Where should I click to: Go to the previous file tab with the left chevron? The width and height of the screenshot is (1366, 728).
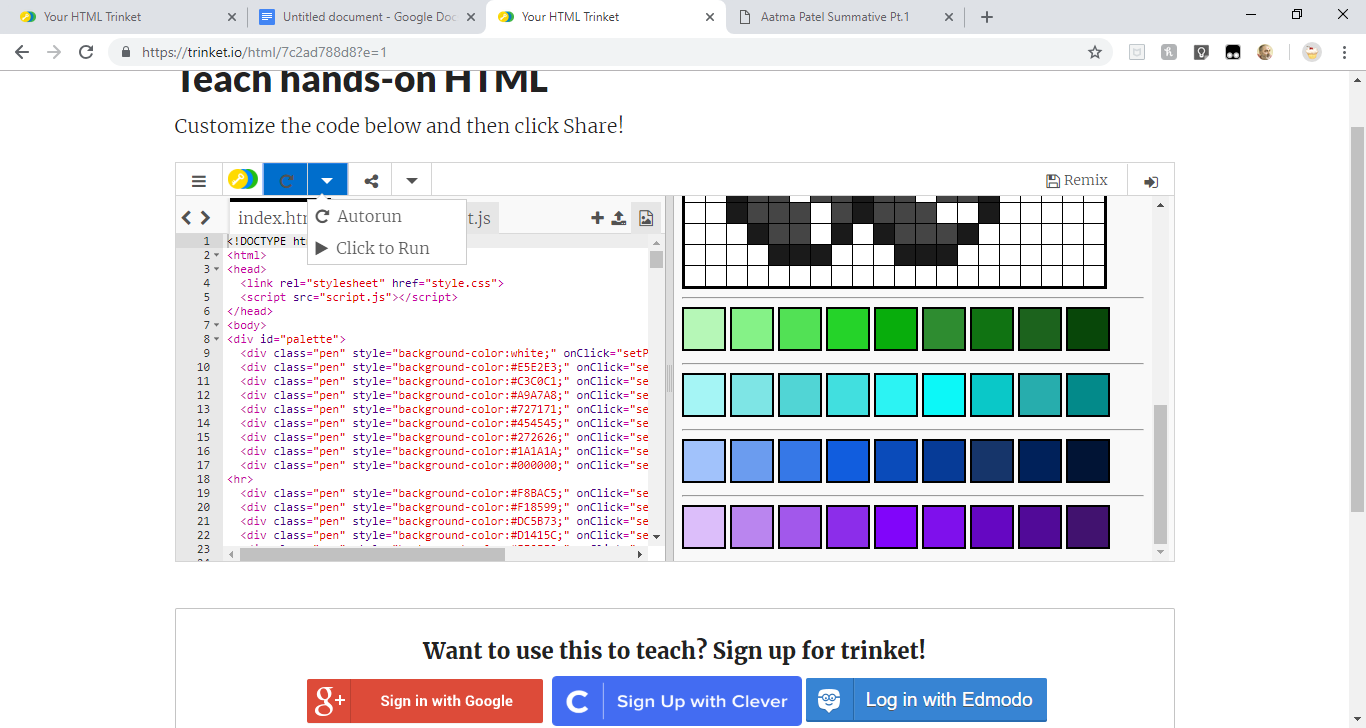187,217
